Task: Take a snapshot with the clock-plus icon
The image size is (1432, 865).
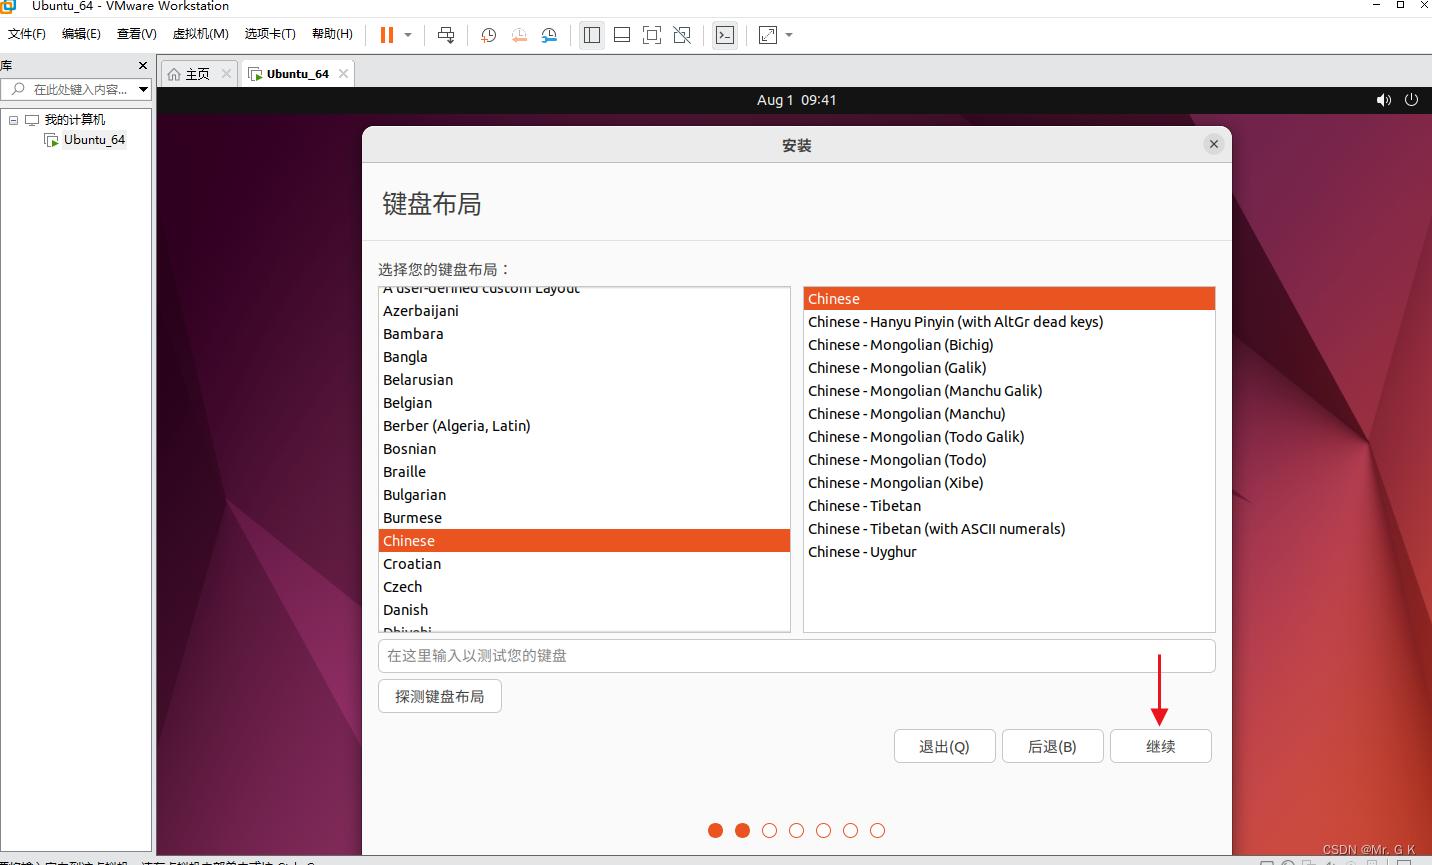Action: pyautogui.click(x=488, y=35)
